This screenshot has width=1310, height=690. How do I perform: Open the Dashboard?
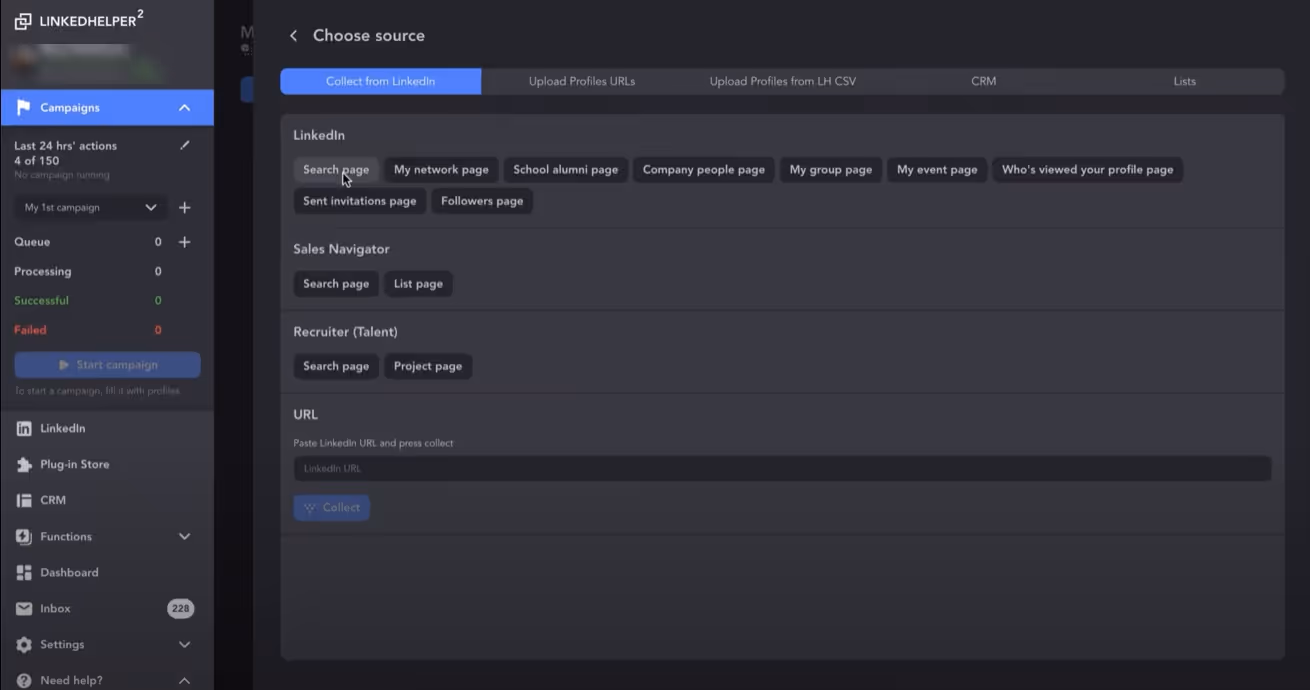(x=70, y=572)
